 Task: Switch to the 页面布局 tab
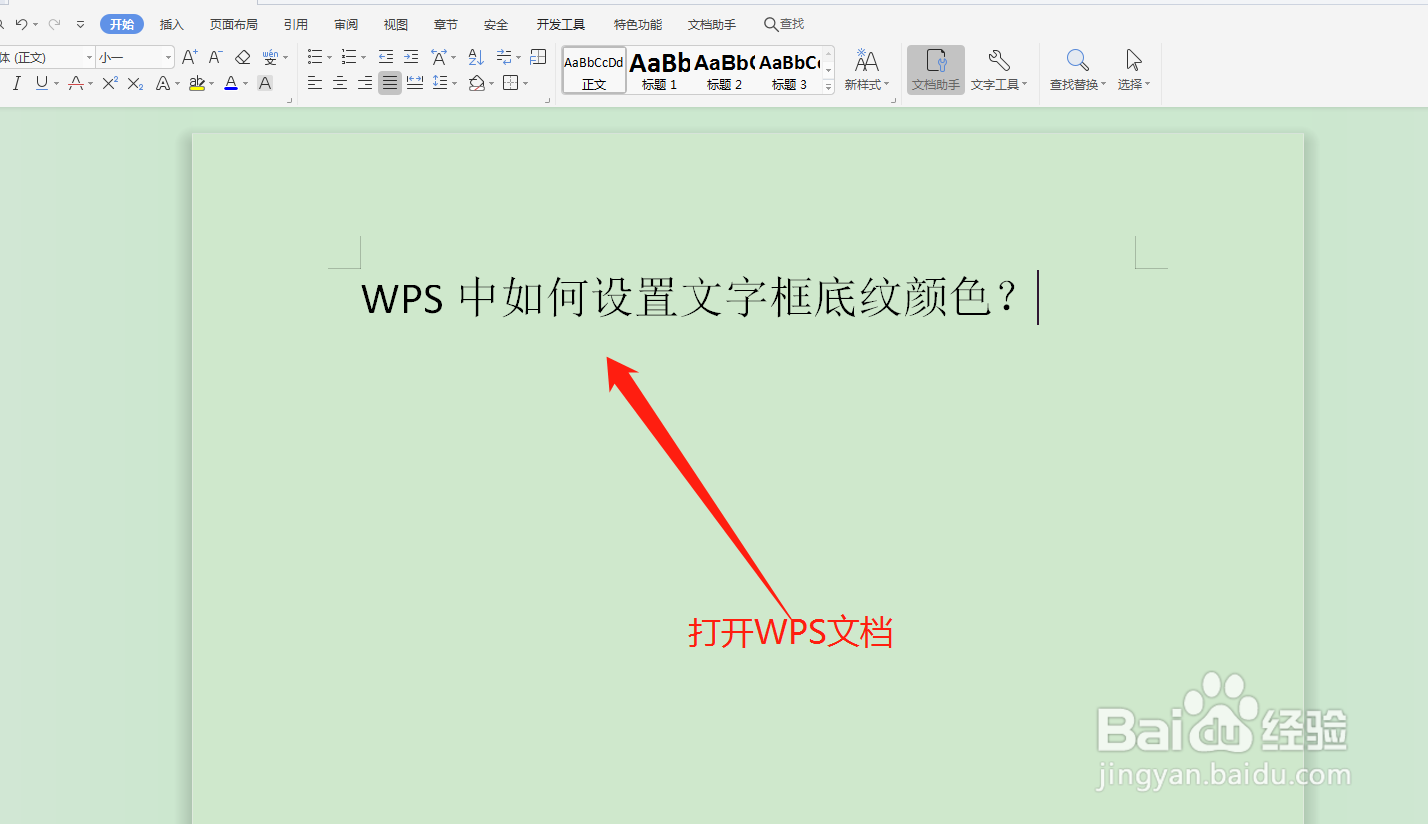[x=233, y=24]
